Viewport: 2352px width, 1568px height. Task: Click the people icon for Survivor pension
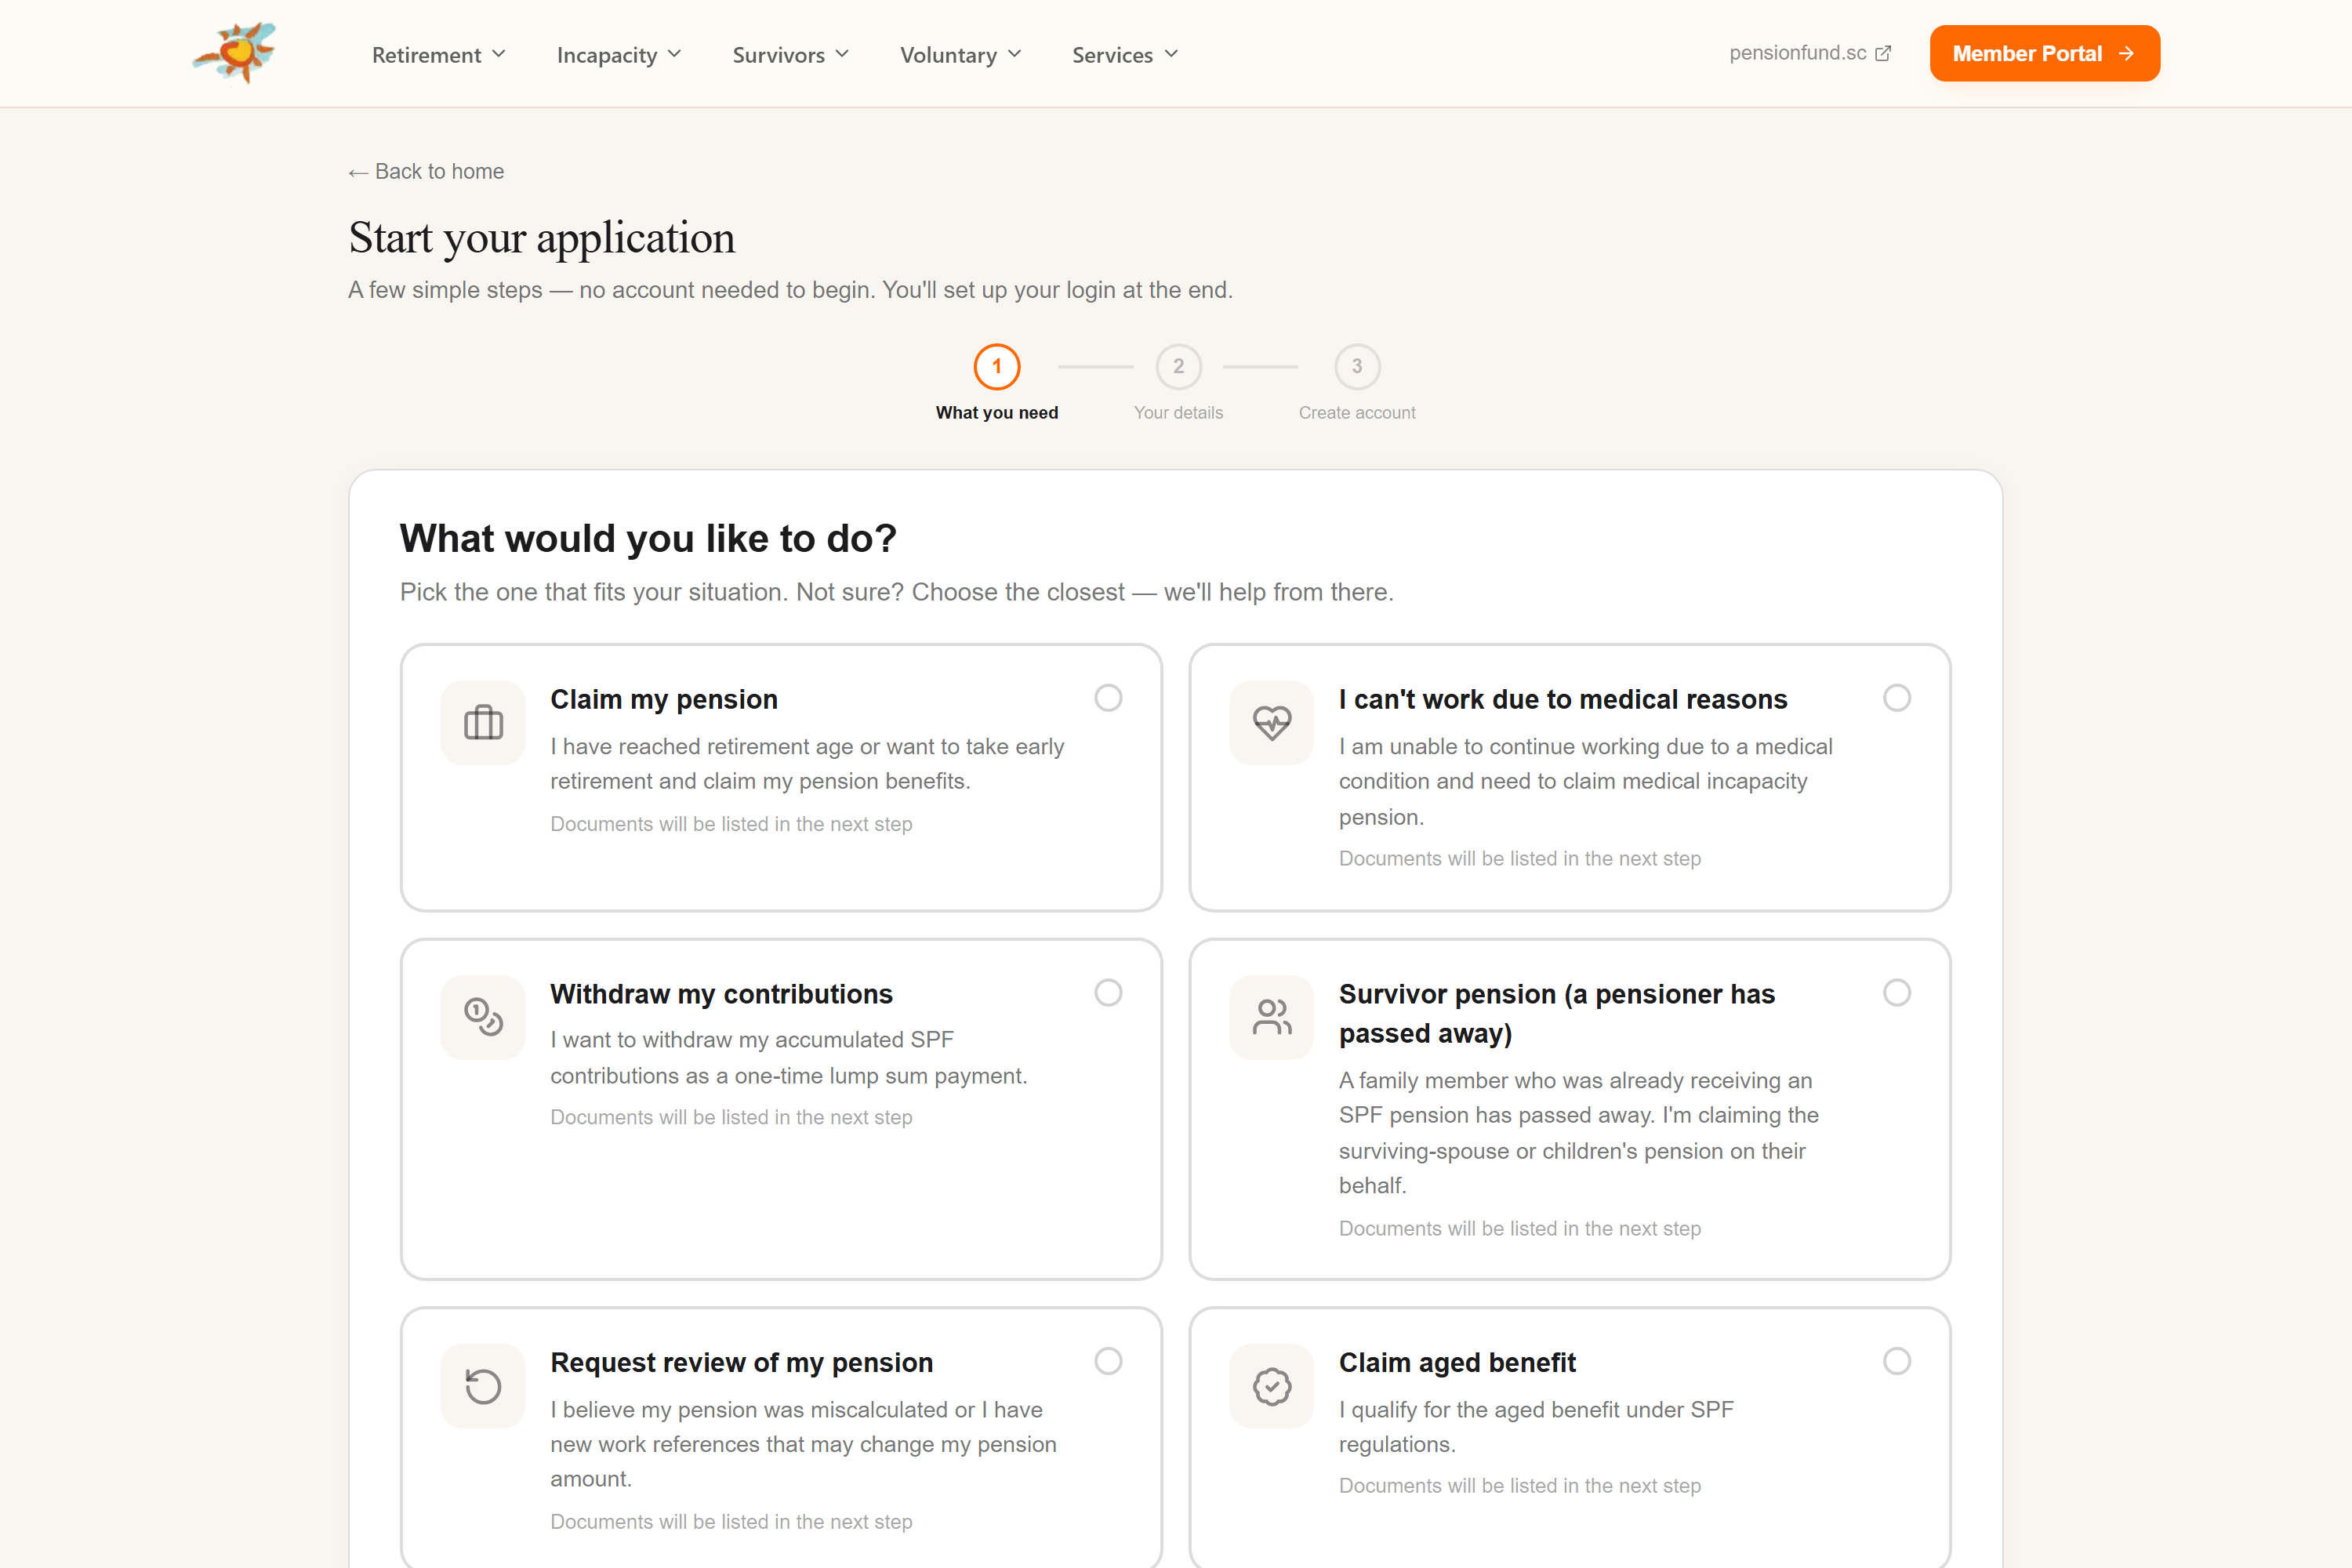1271,1017
